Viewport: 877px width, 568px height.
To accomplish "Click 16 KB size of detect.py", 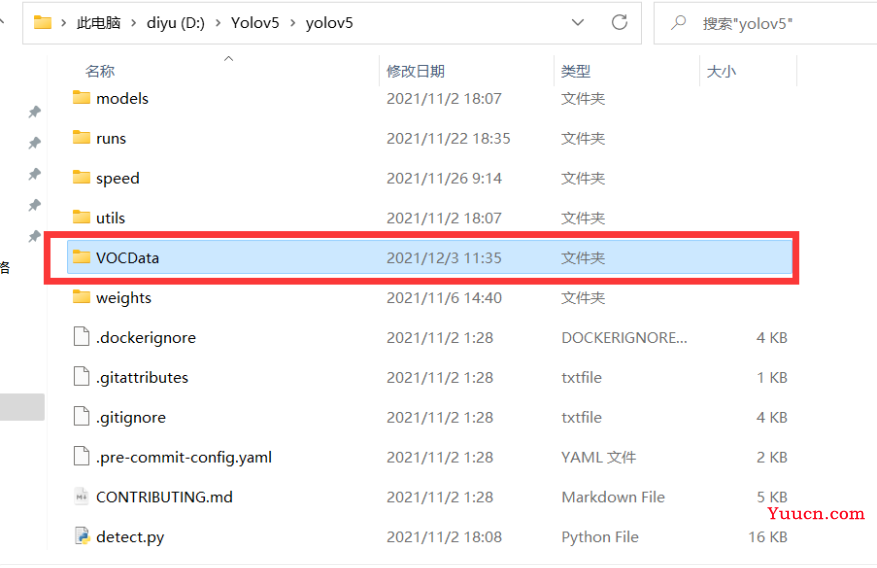I will click(768, 537).
